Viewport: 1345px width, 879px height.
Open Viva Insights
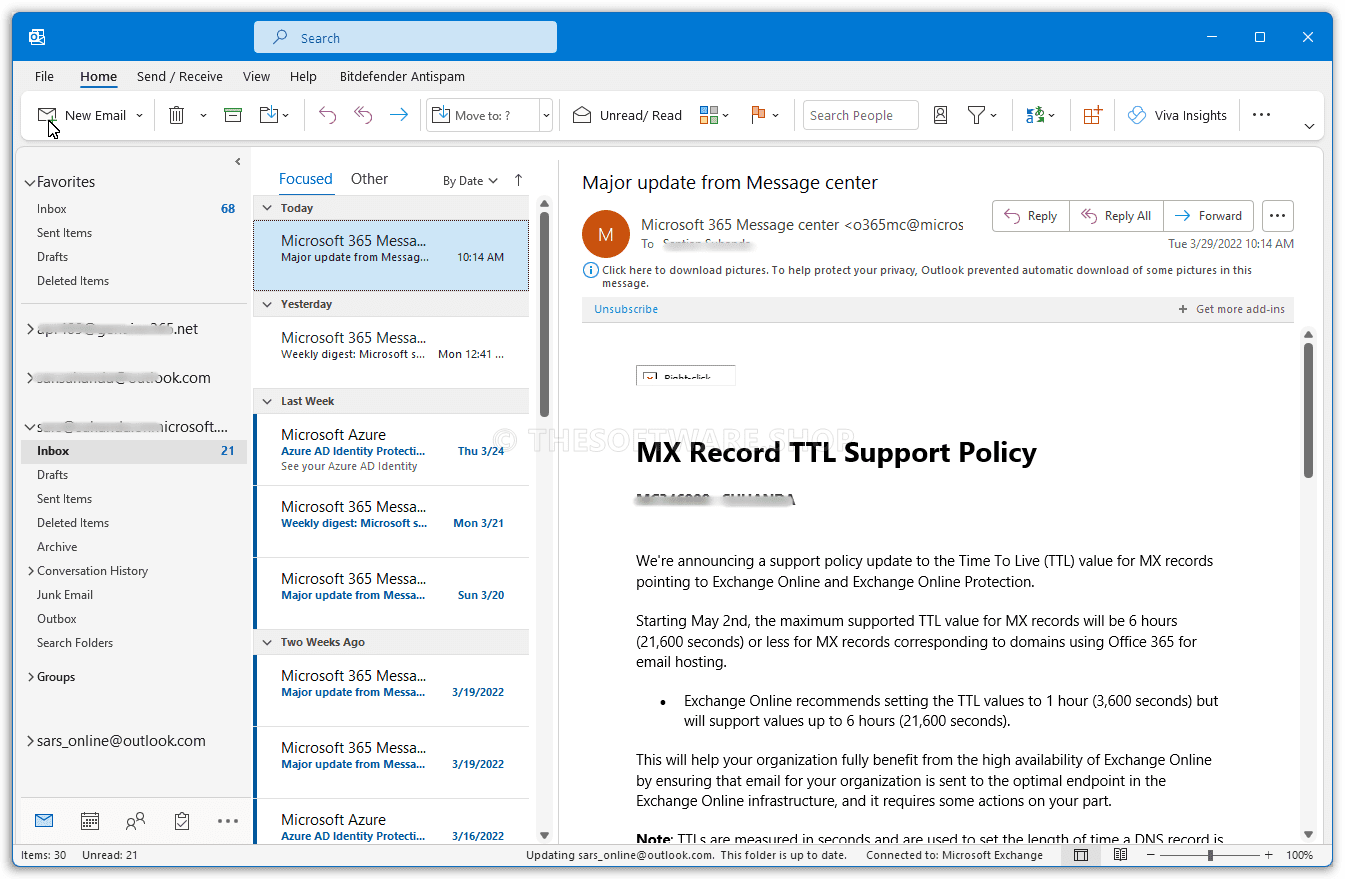pos(1177,115)
